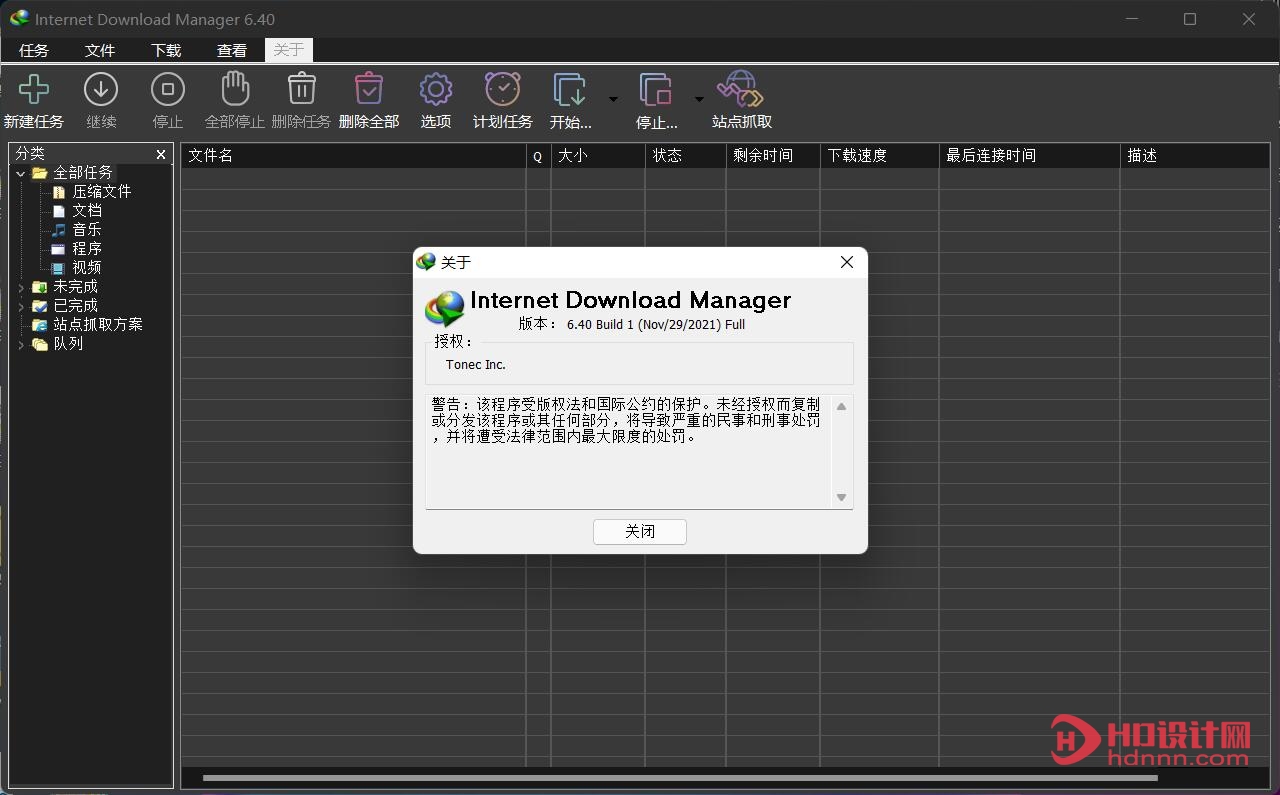Open the dropdown arrow beside 开始...
Screen dimensions: 1280x795
(x=613, y=98)
